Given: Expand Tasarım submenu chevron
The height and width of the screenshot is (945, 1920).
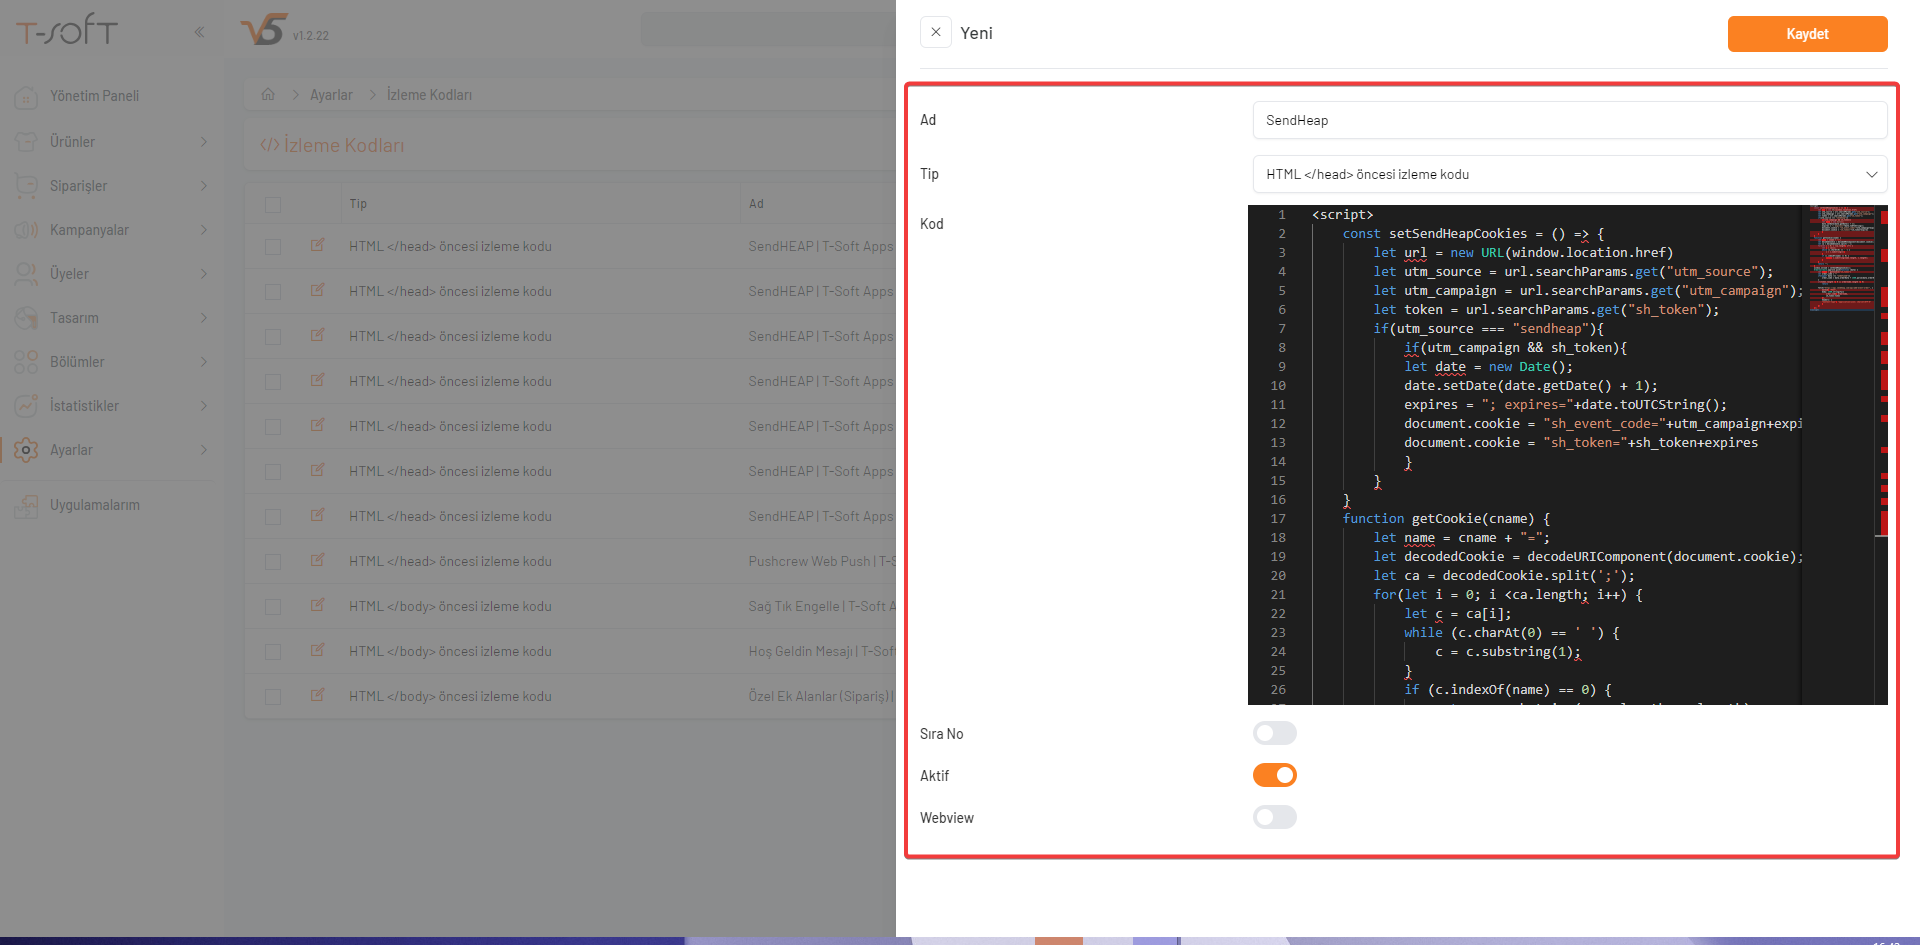Looking at the screenshot, I should [x=204, y=318].
